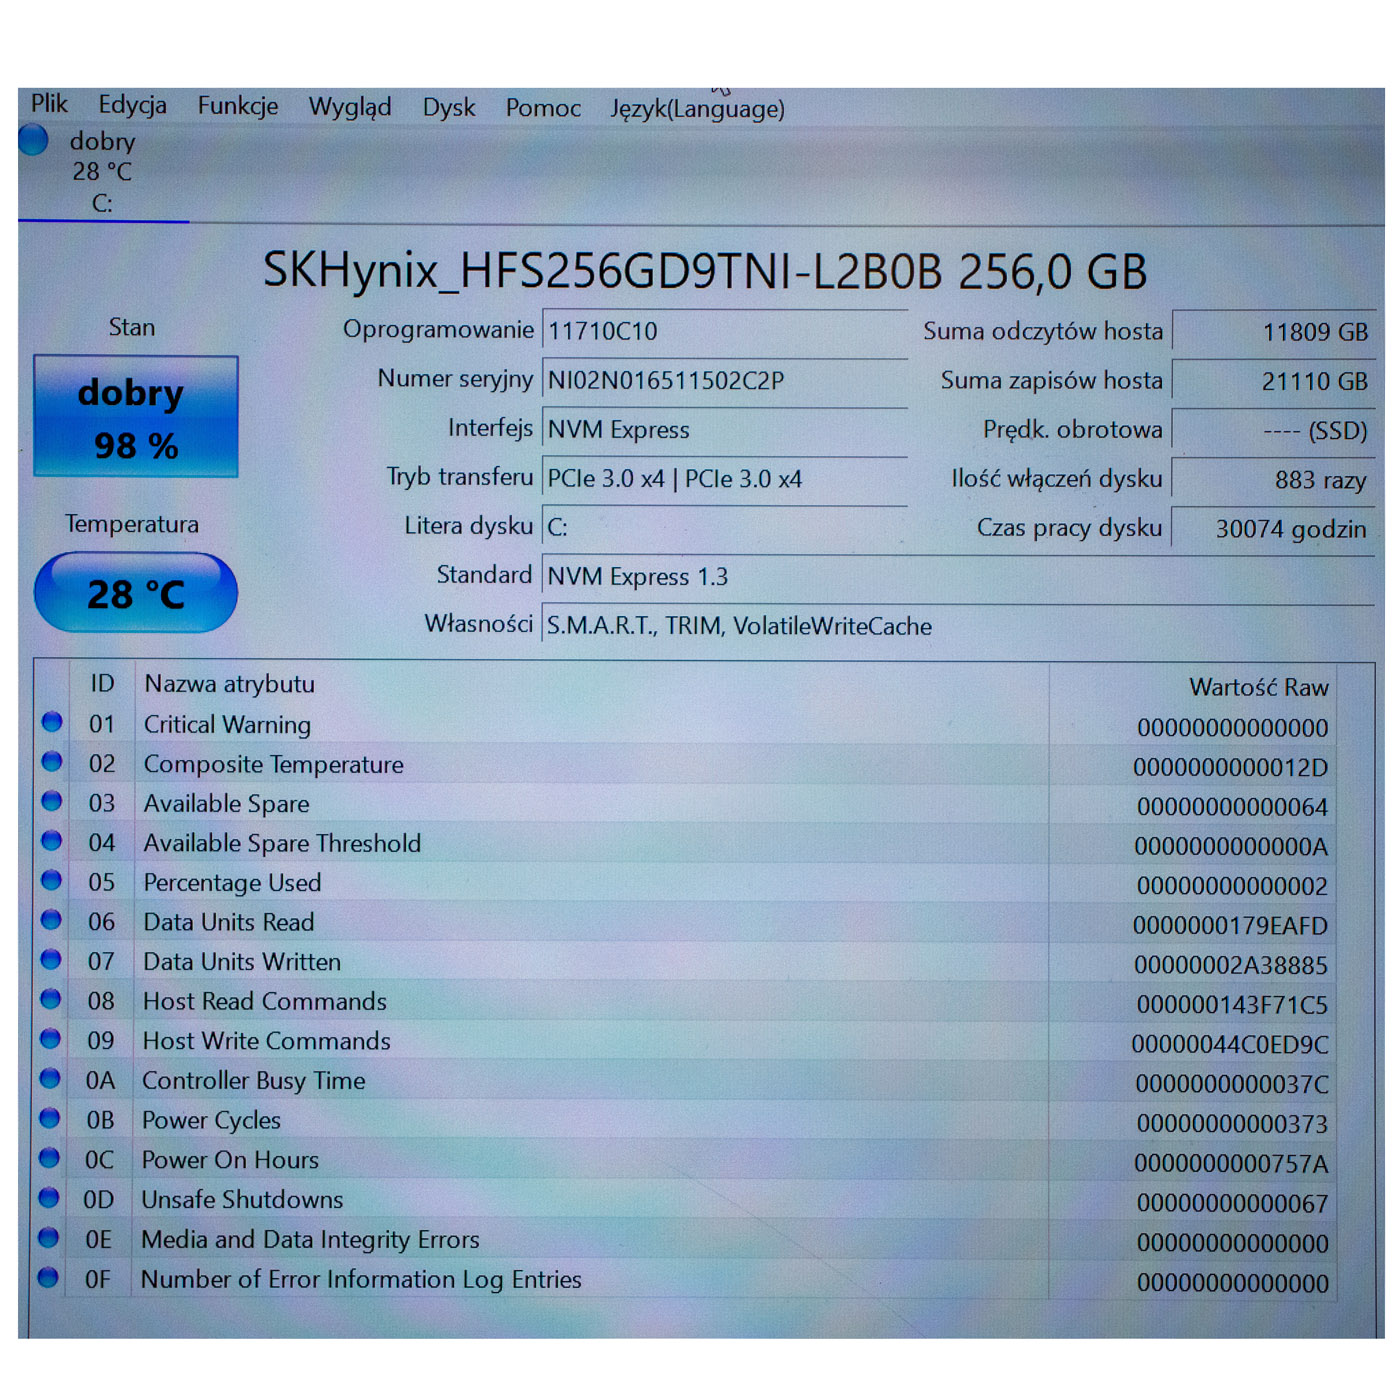Screen dimensions: 1400x1400
Task: Open the Język(Language) menu
Action: click(697, 109)
